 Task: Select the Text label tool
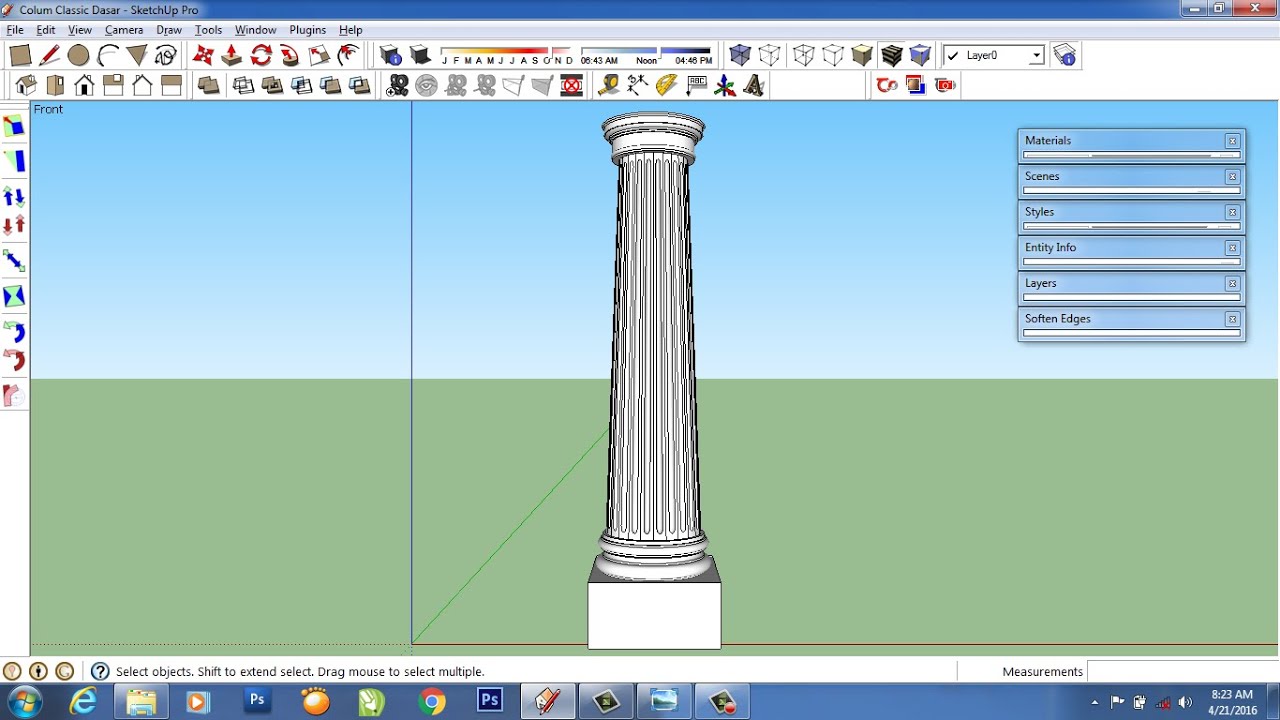696,86
